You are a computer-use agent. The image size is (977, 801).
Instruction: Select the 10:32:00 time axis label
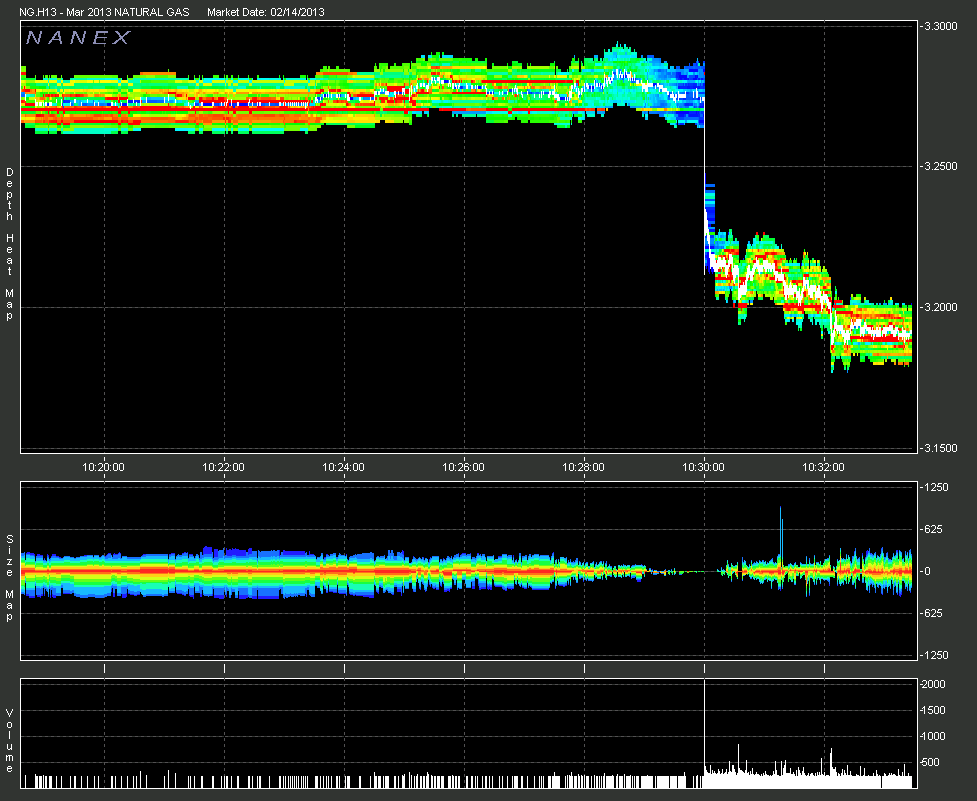tap(823, 467)
